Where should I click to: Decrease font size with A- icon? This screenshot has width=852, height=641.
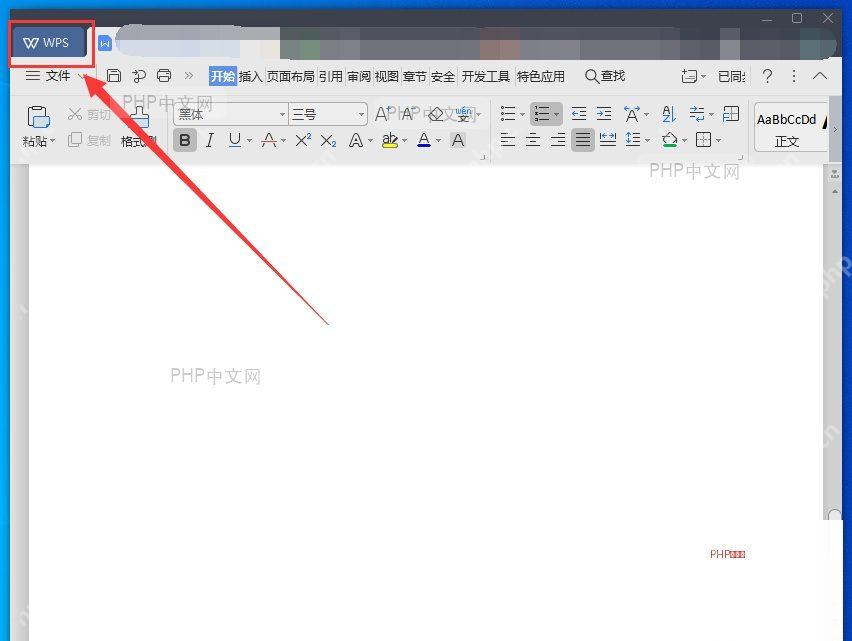(410, 114)
